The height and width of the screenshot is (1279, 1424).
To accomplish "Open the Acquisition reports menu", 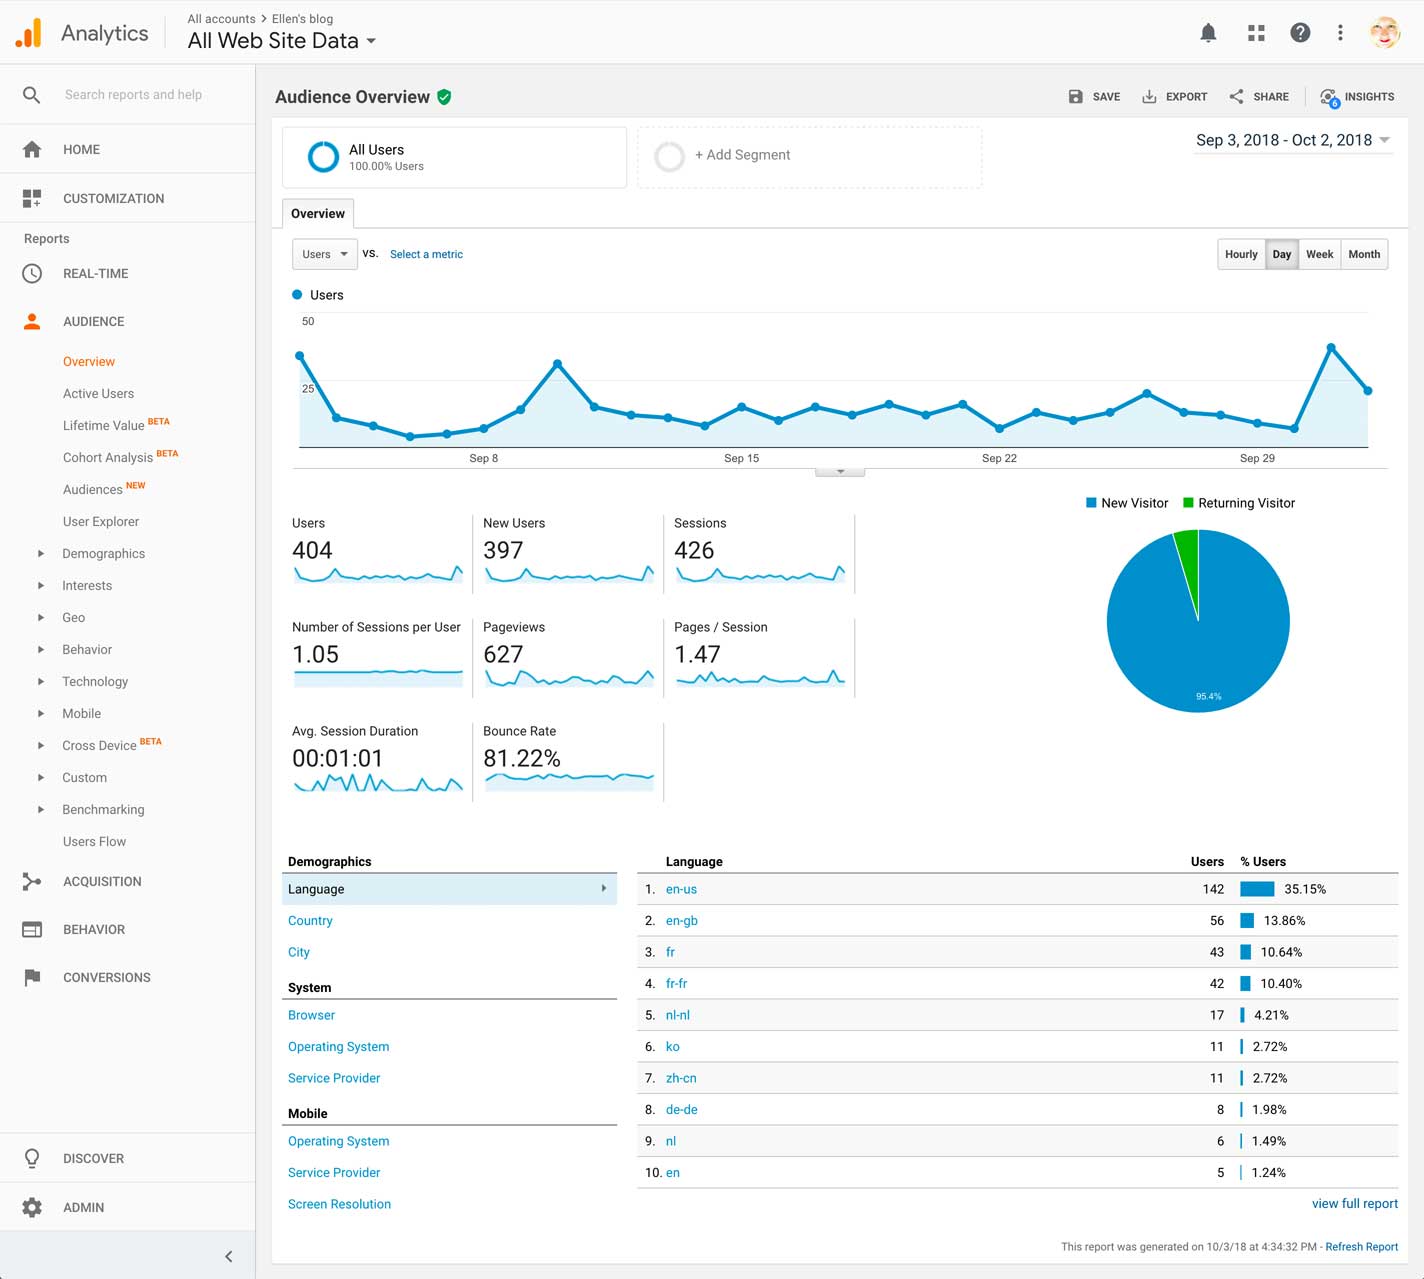I will [x=102, y=881].
